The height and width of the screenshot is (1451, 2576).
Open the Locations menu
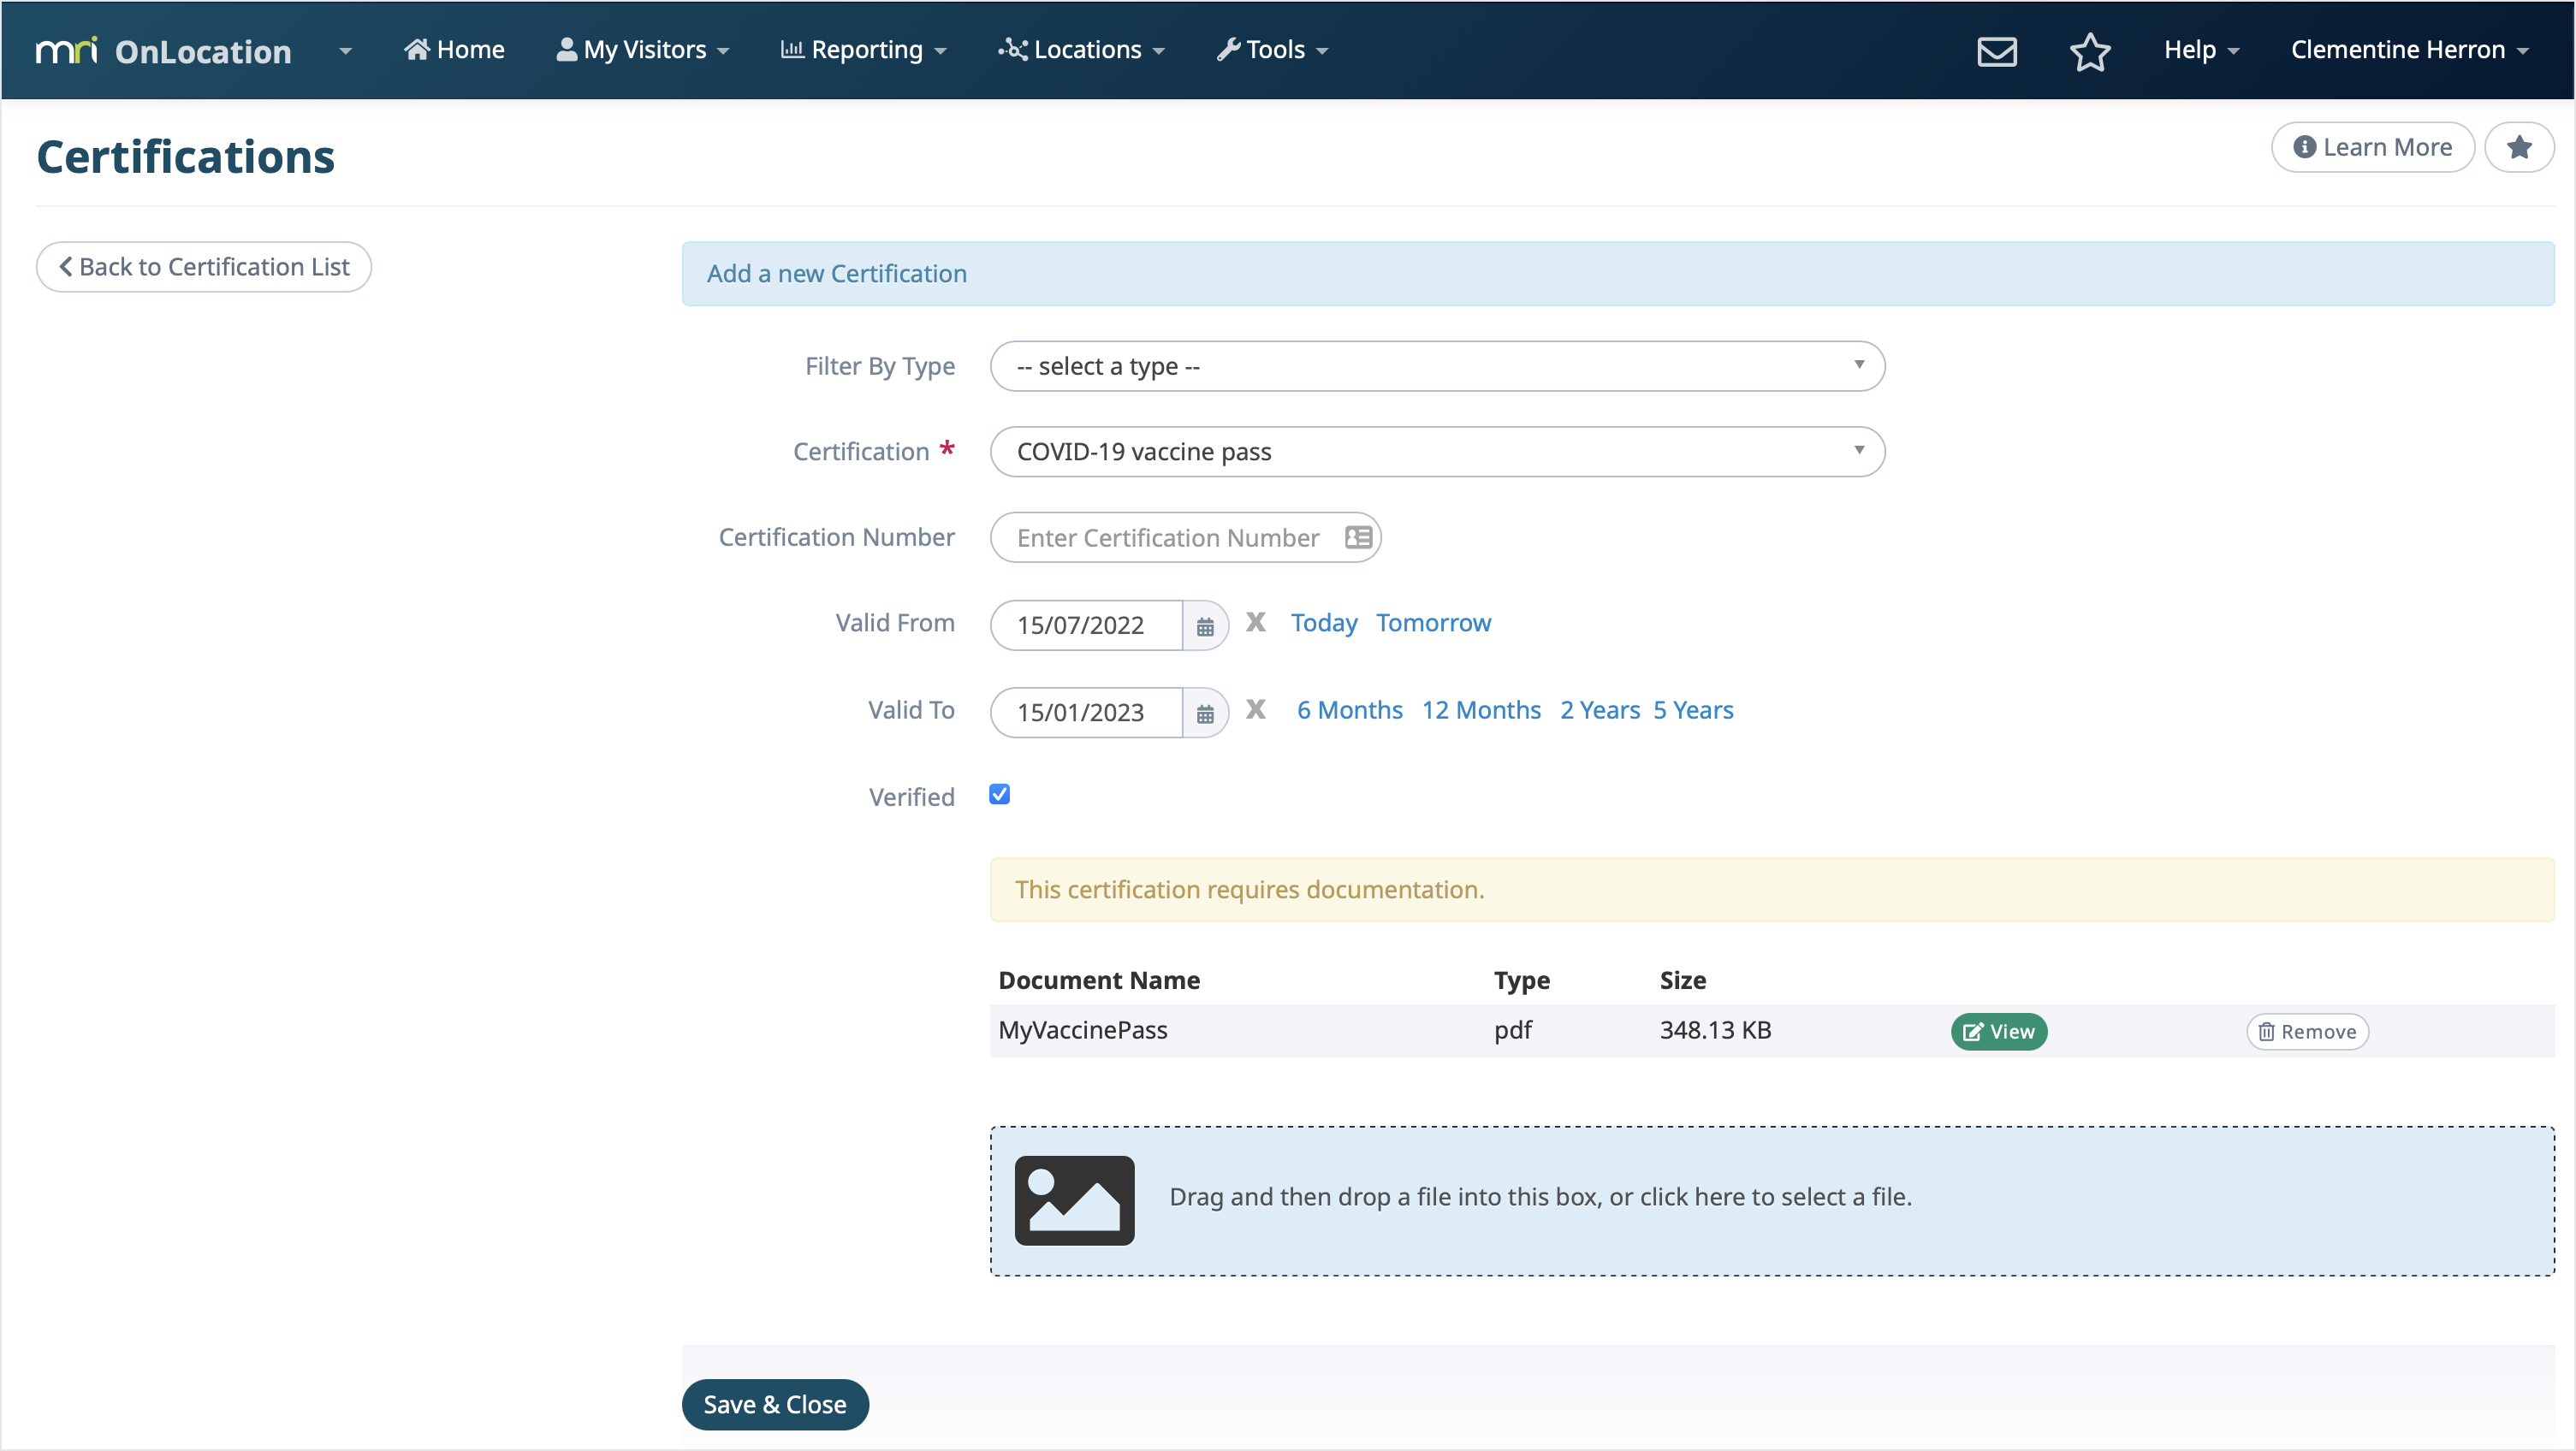pos(1081,50)
